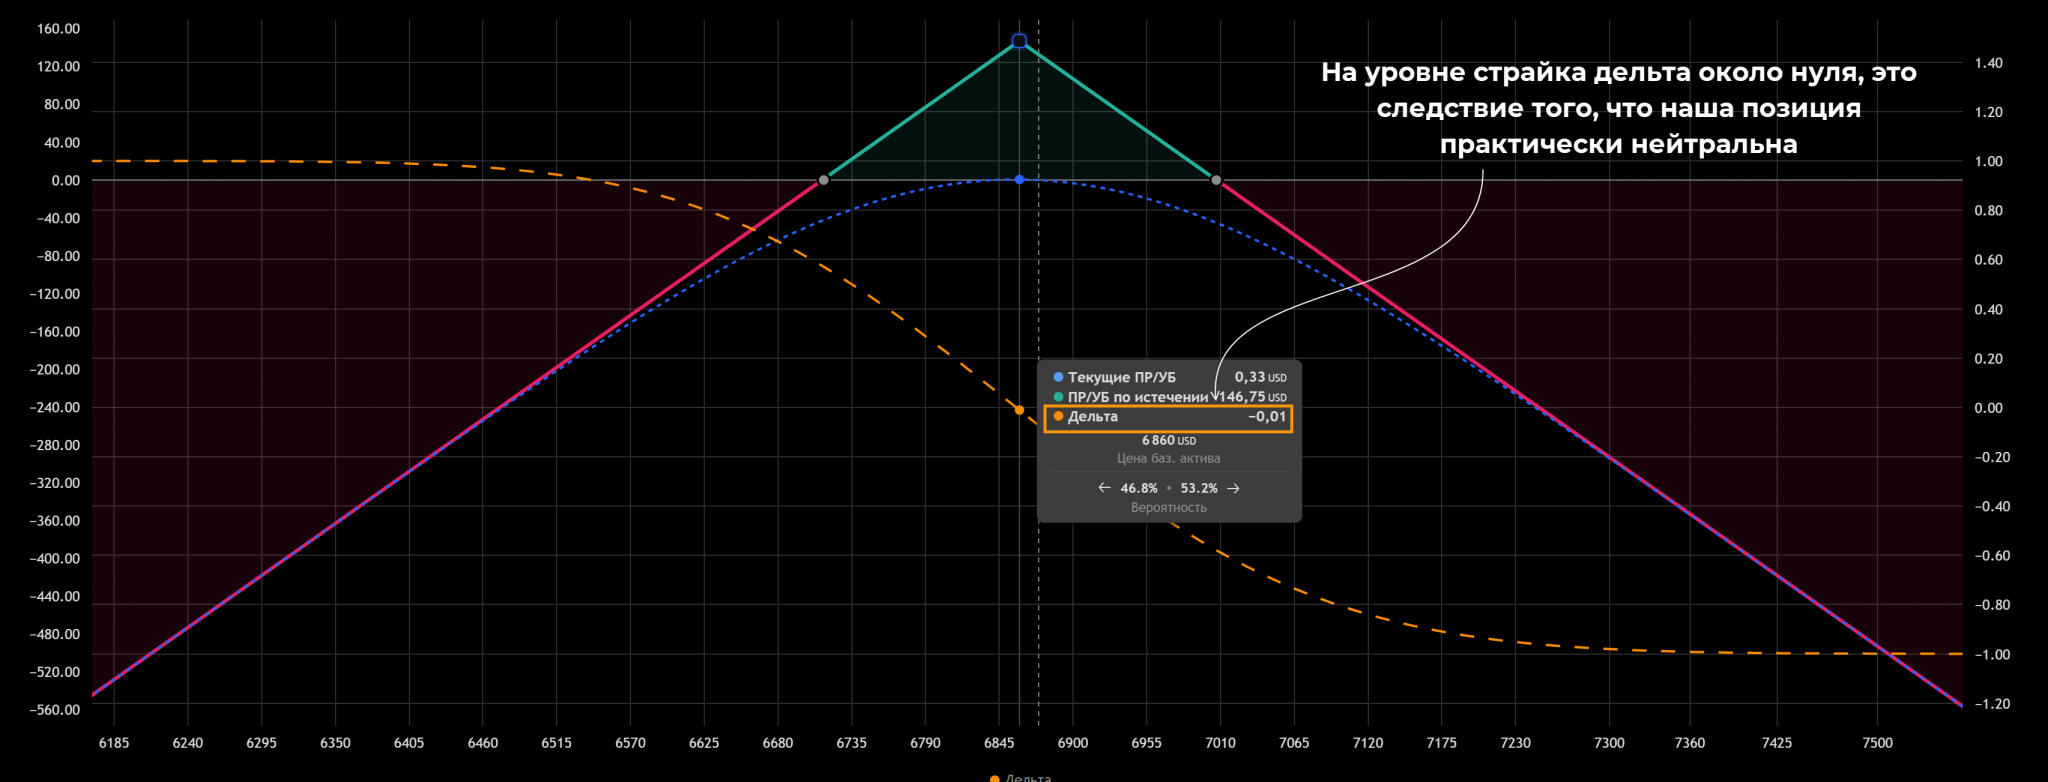This screenshot has width=2048, height=782.
Task: Click the annotation text about neutral delta
Action: pos(1618,108)
